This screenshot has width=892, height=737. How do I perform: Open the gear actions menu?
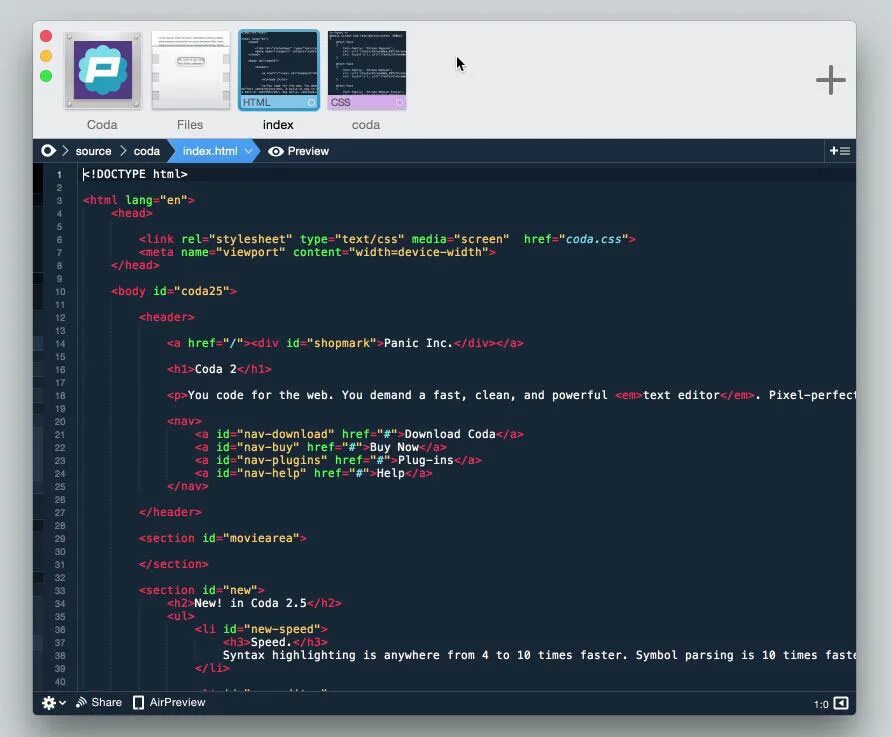pos(54,703)
